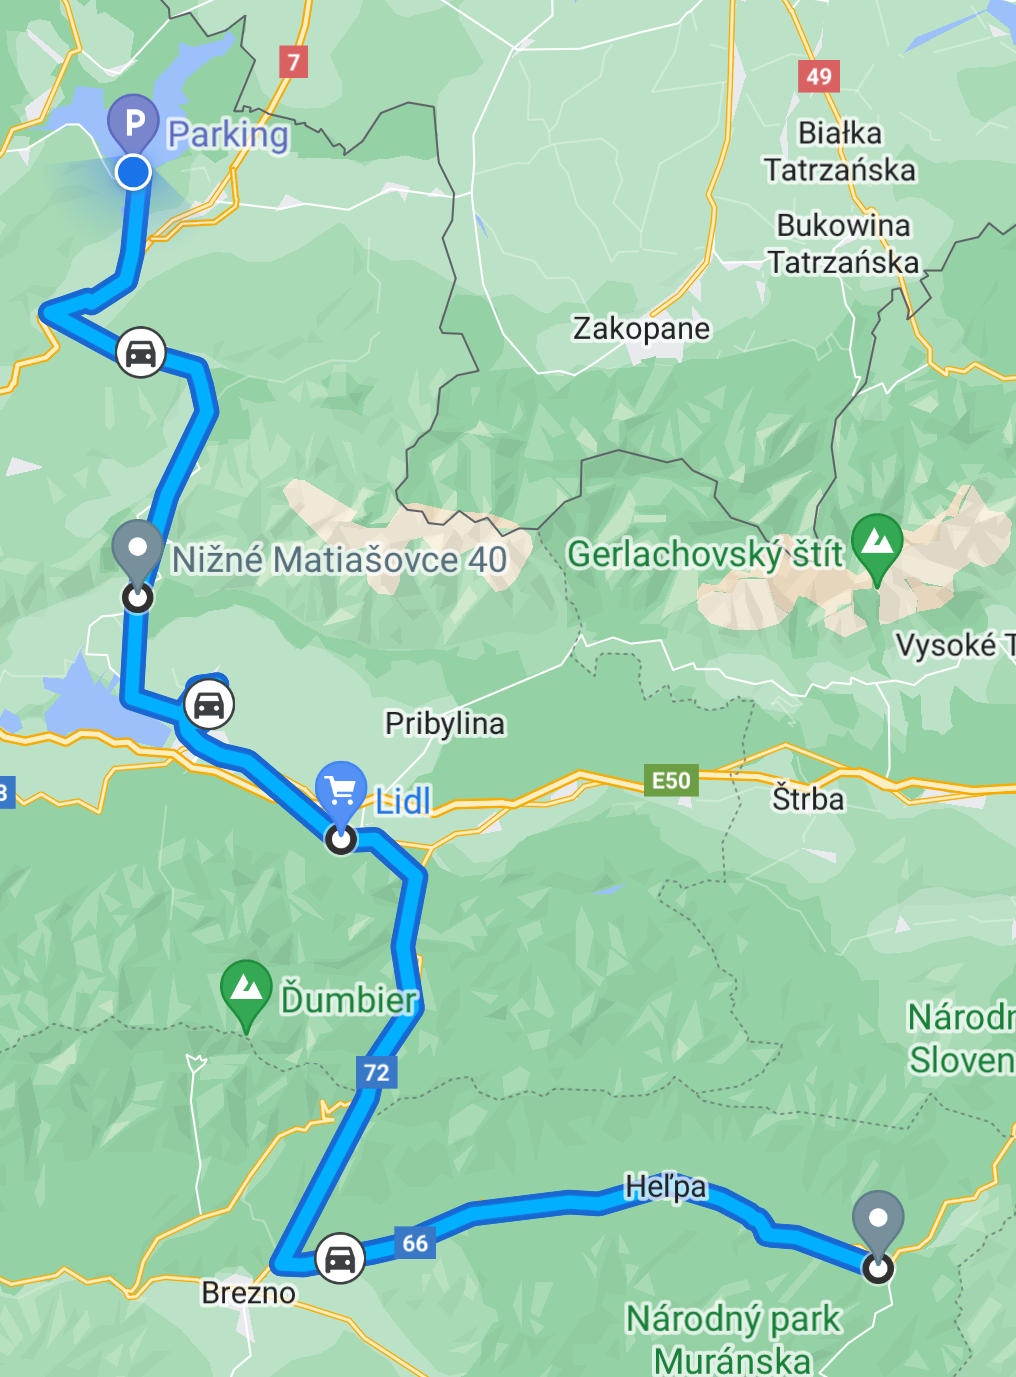Select the Ďumbier mountain peak icon
Screen dimensions: 1016x1377
[x=246, y=992]
